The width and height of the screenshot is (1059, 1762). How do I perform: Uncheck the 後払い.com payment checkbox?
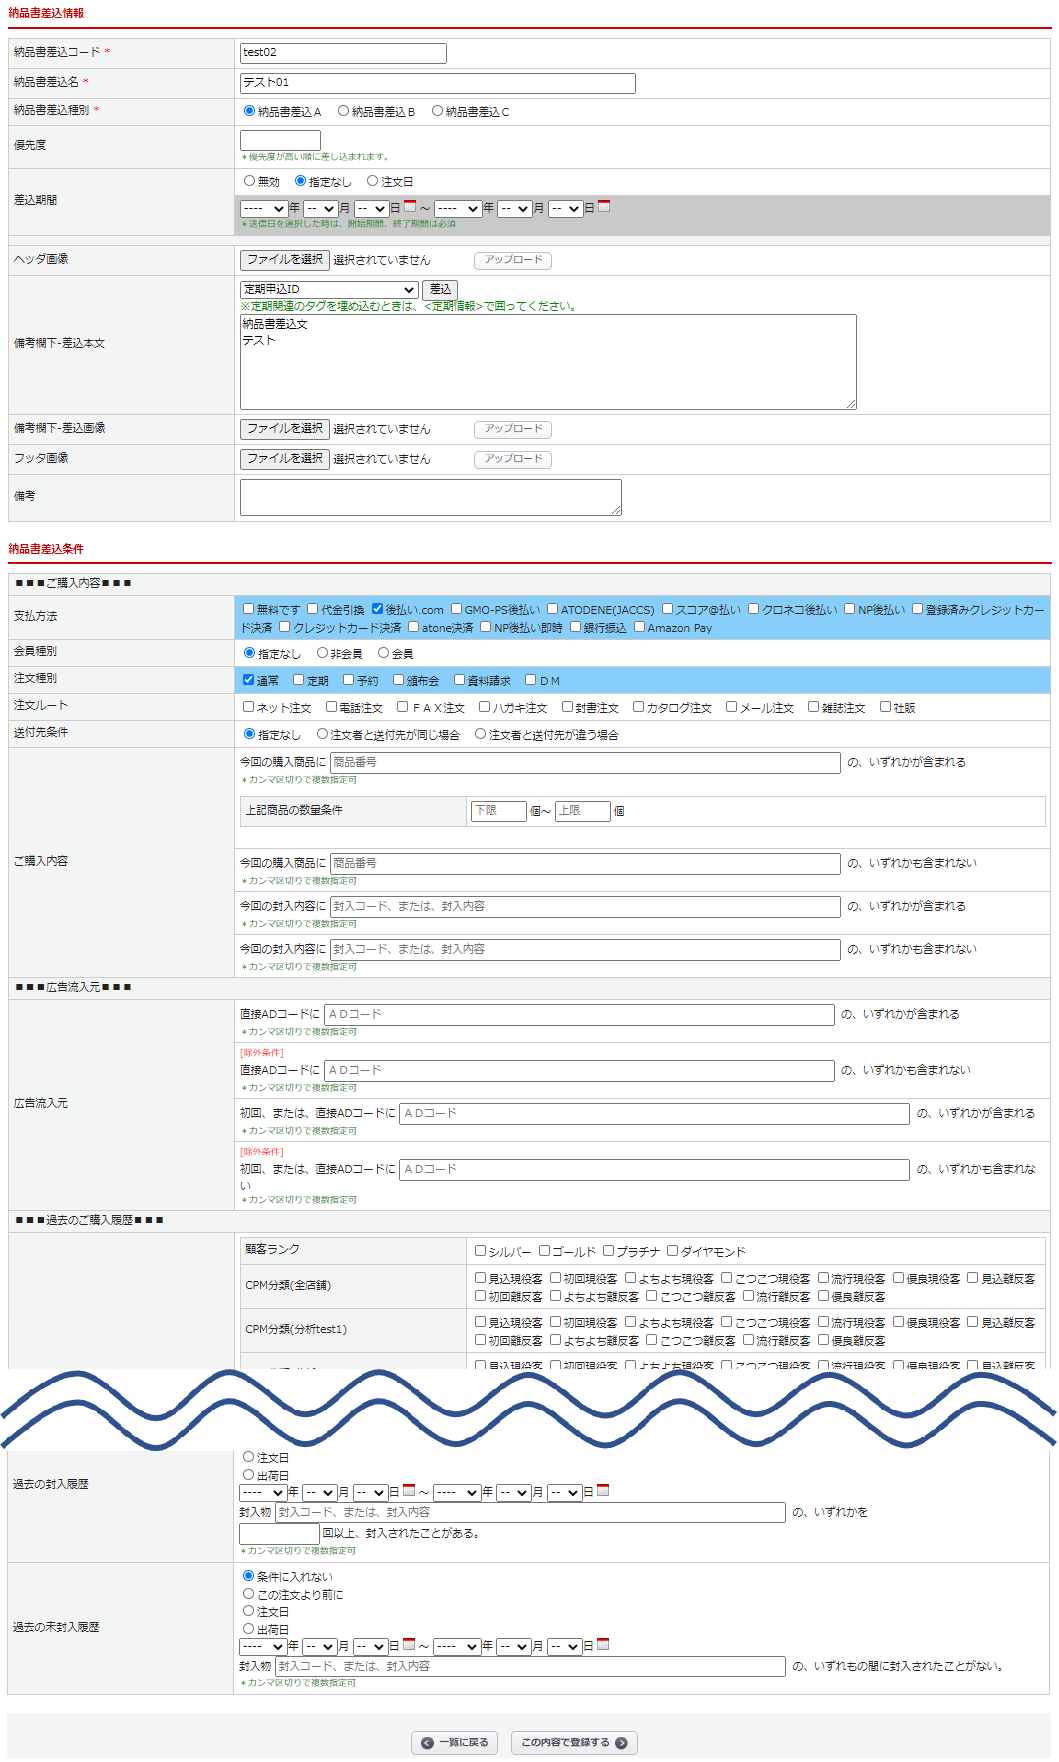coord(378,608)
